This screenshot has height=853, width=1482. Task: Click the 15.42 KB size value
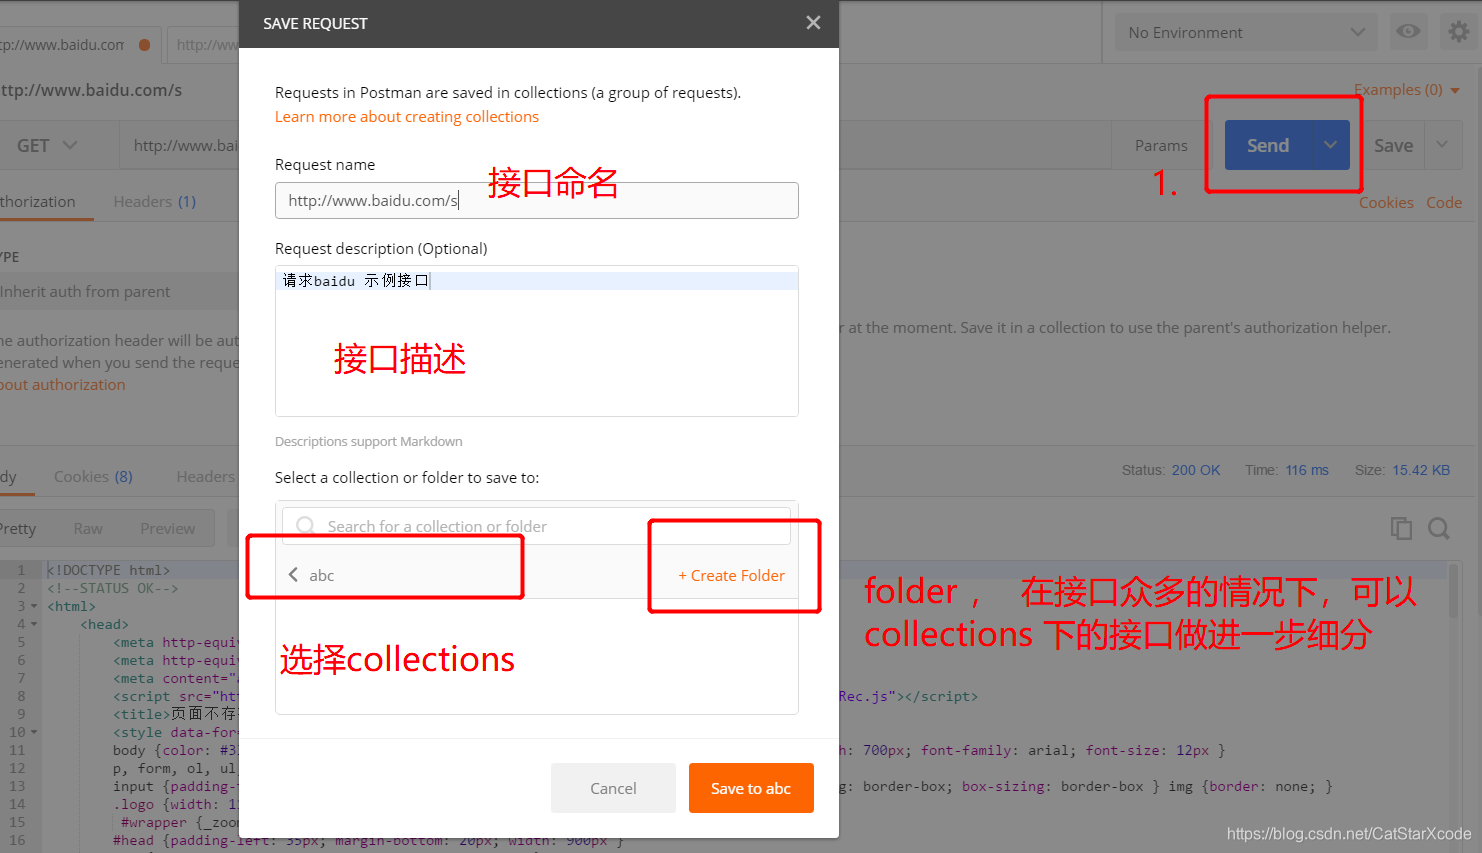point(1421,470)
